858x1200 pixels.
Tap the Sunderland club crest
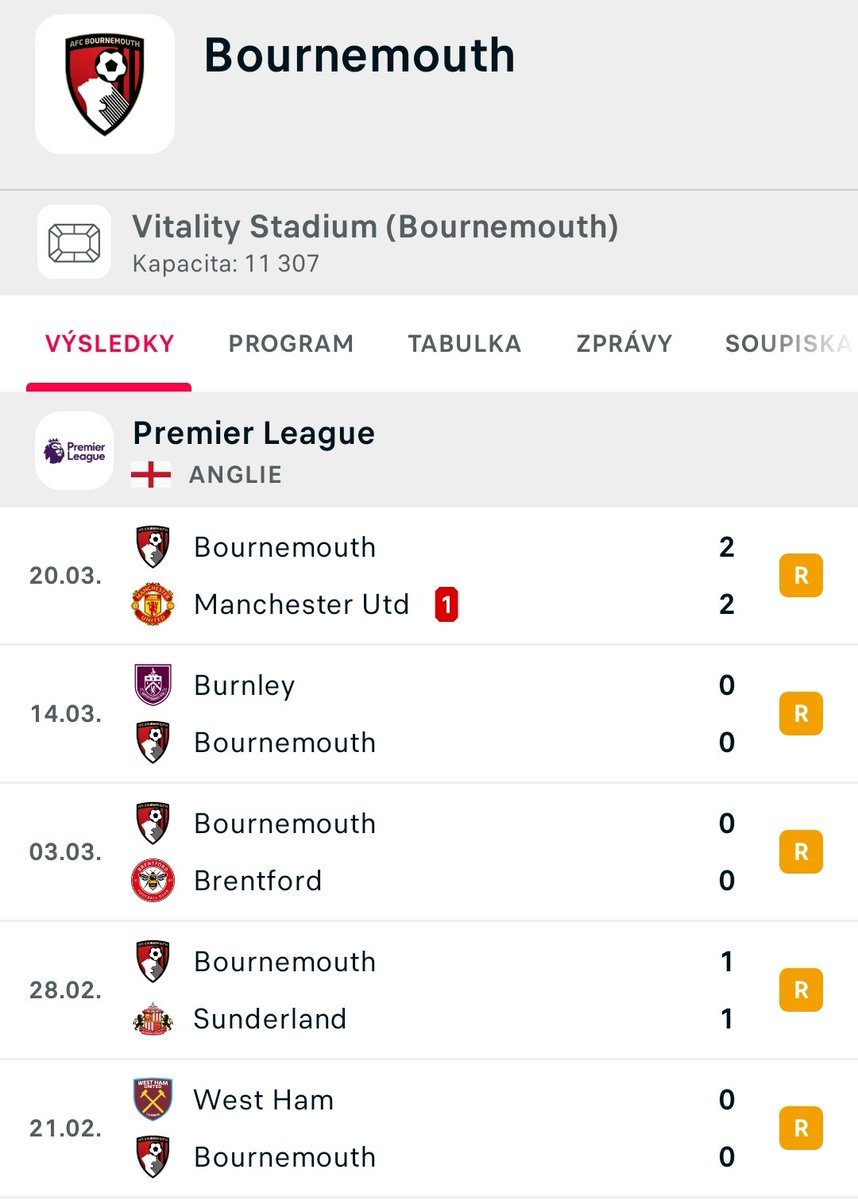pyautogui.click(x=153, y=1018)
